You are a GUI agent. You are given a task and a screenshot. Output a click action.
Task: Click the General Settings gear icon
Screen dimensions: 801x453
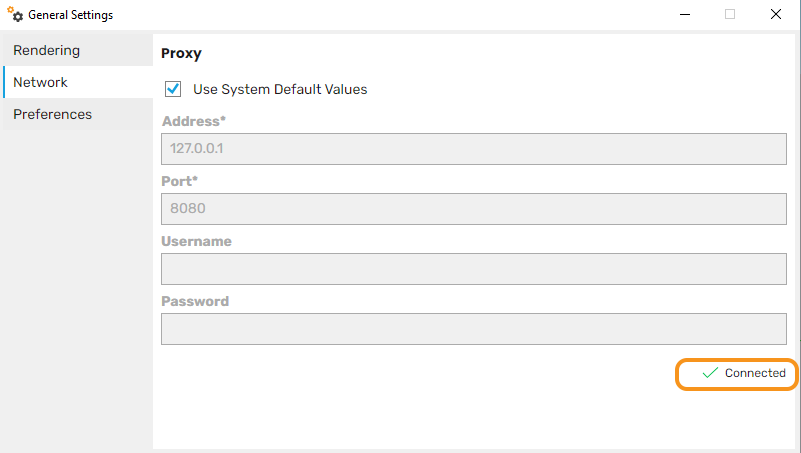(x=15, y=15)
